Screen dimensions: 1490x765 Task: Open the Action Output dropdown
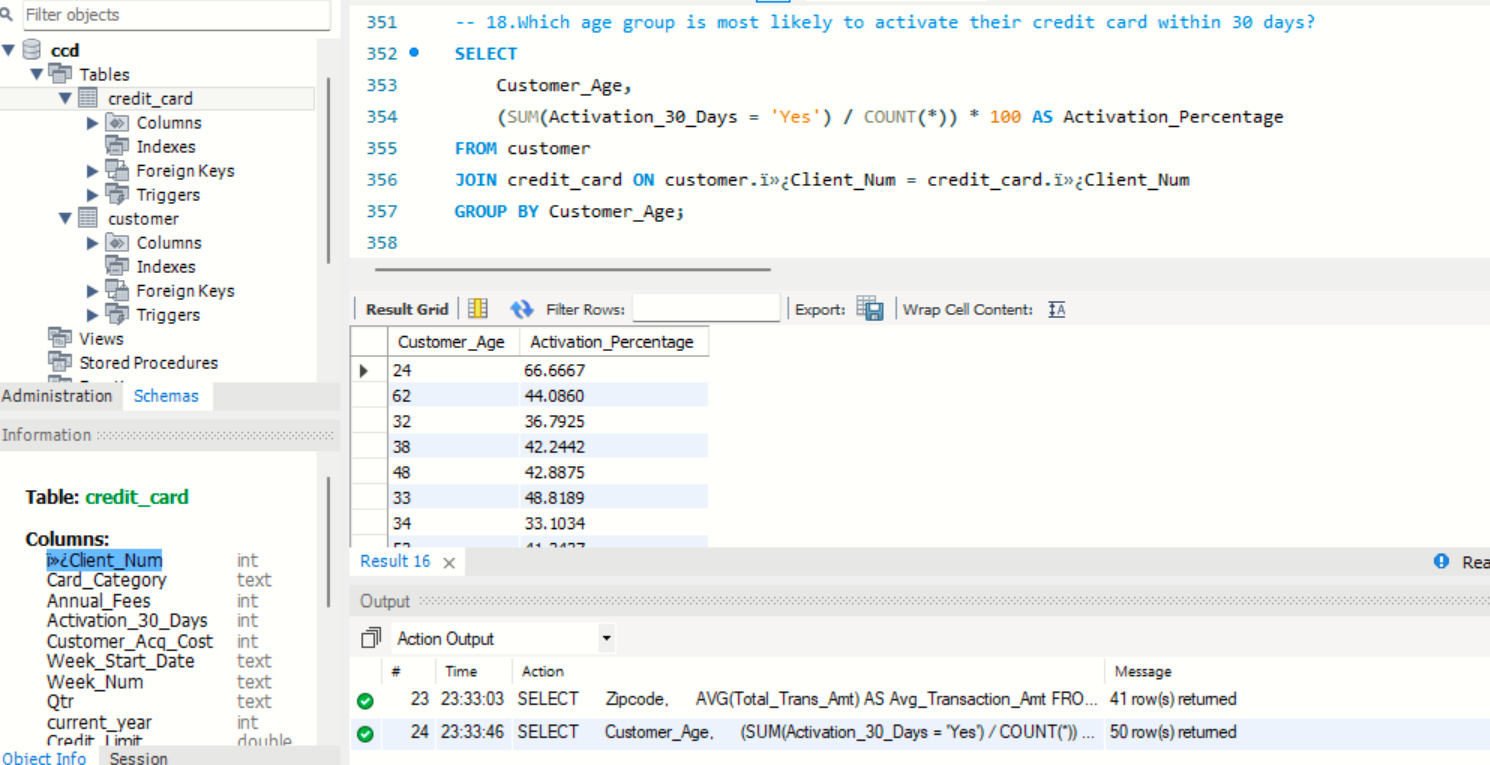click(606, 638)
